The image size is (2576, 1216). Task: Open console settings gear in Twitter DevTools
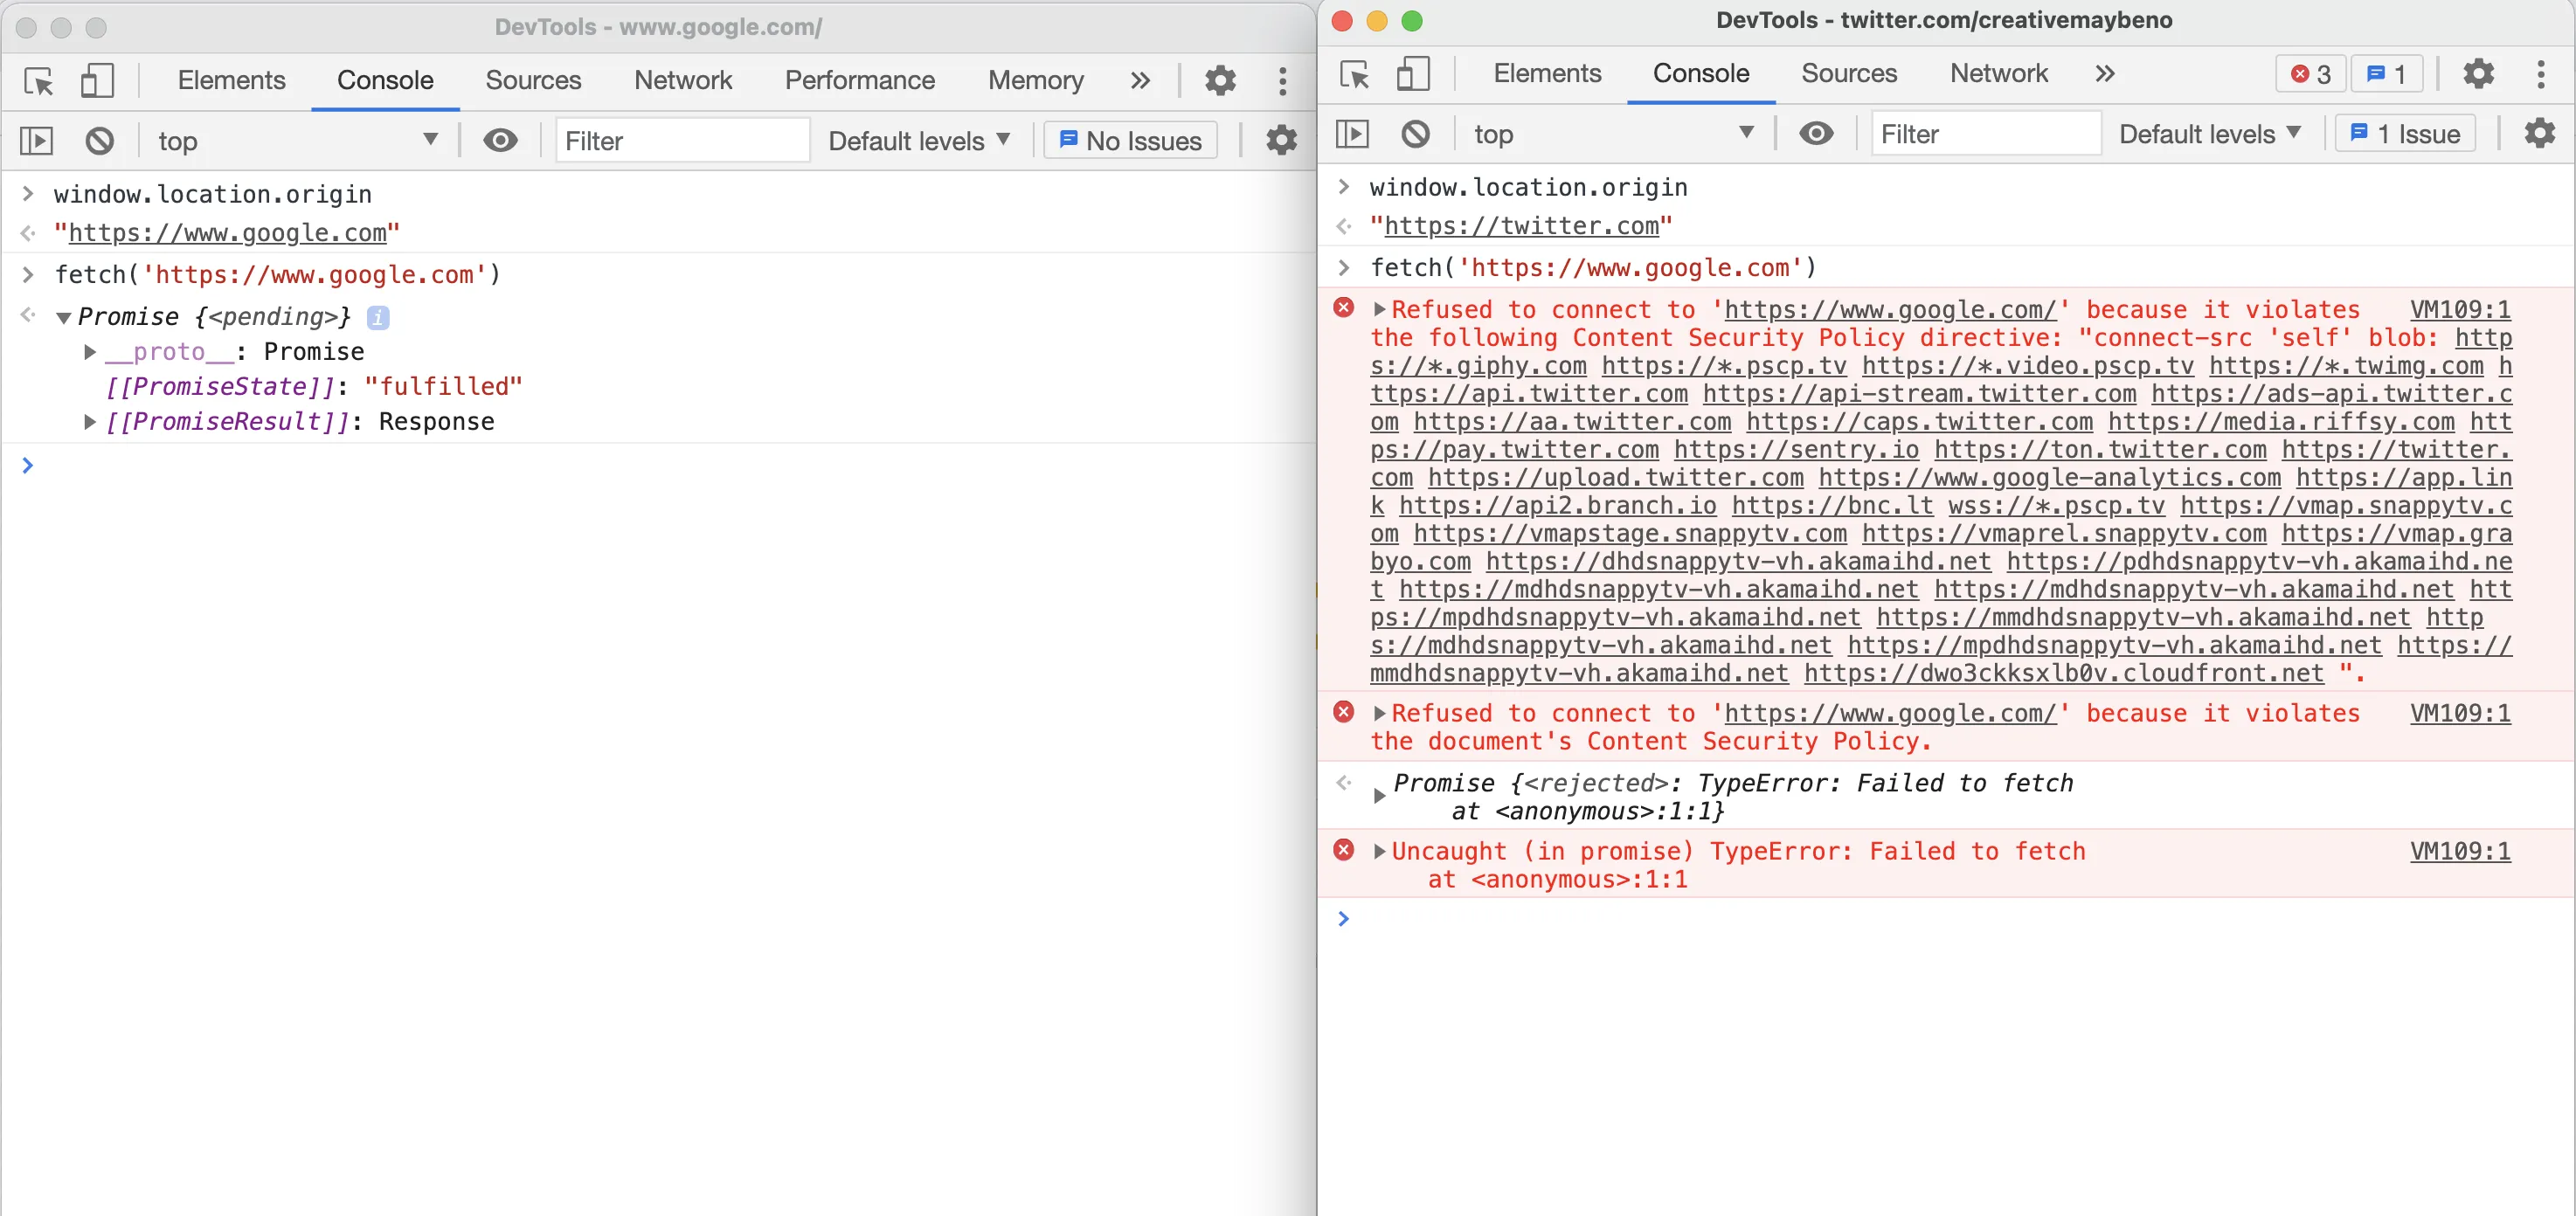pyautogui.click(x=2539, y=134)
